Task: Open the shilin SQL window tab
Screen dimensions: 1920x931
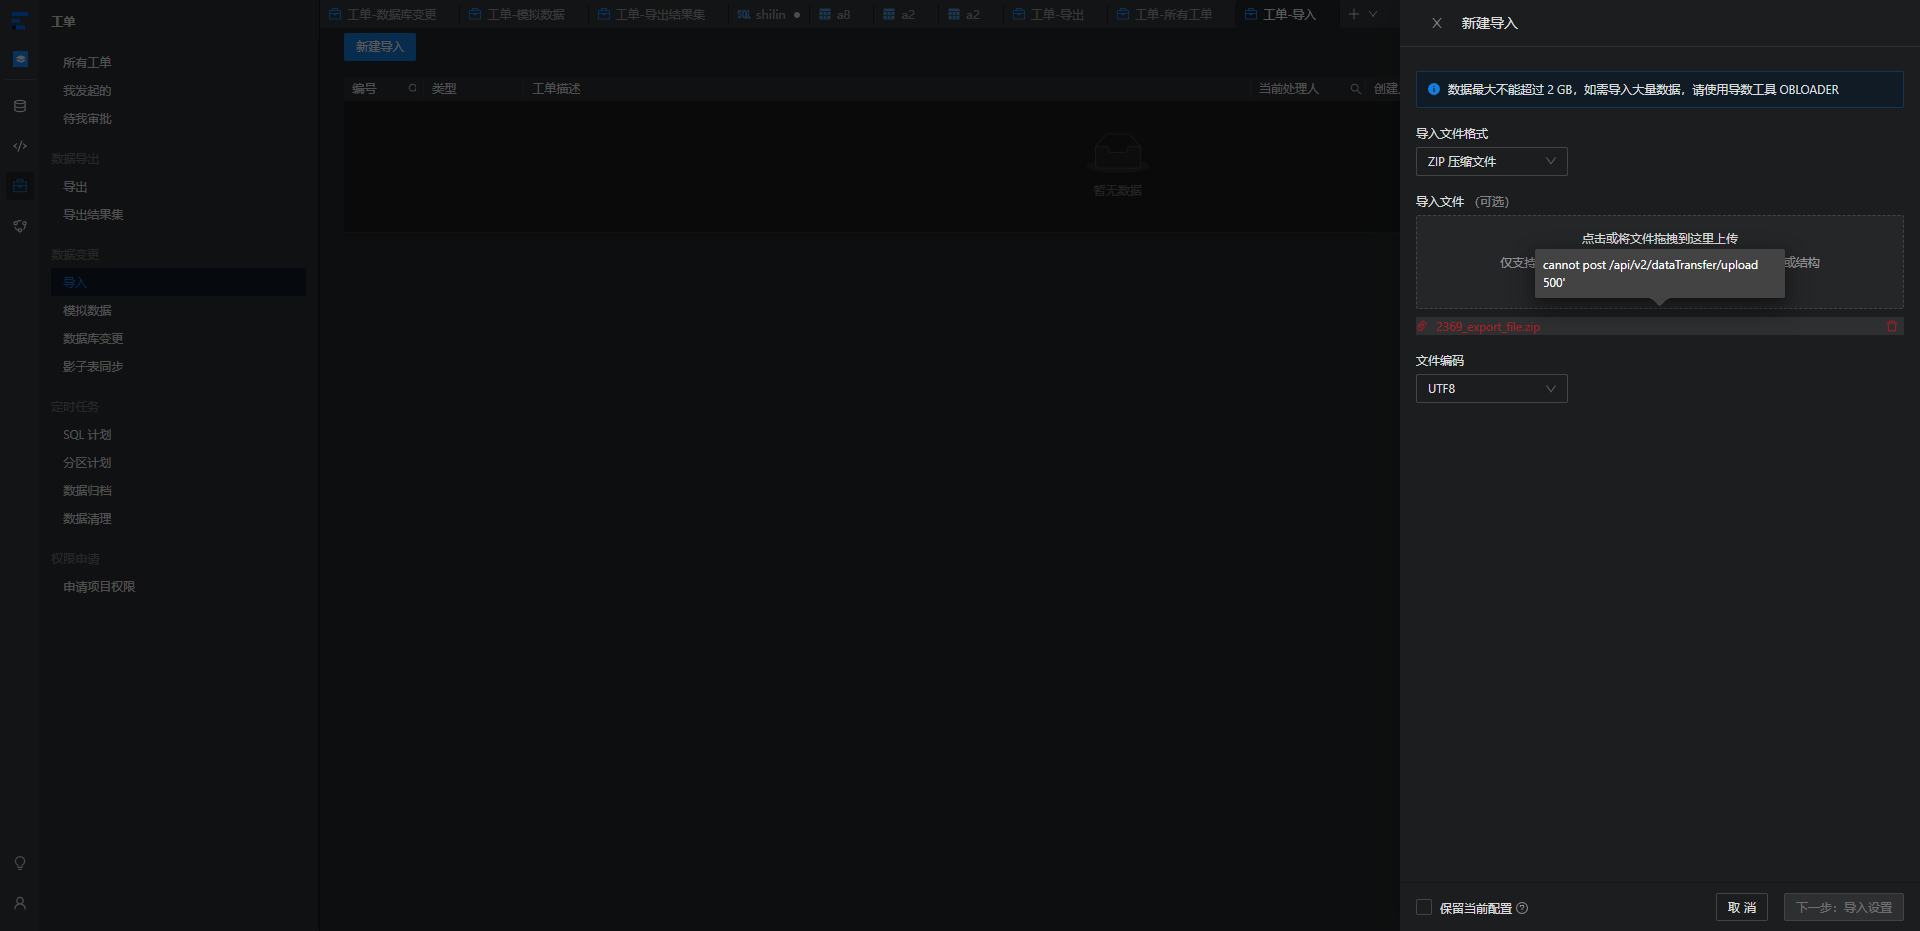Action: coord(768,14)
